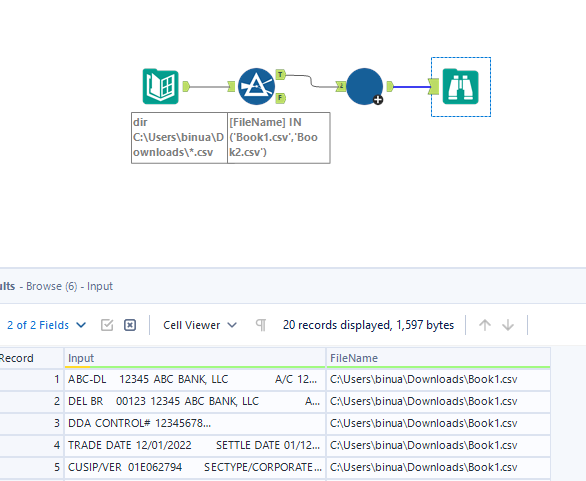586x481 pixels.
Task: Select the FileName cell in record 4
Action: click(438, 445)
